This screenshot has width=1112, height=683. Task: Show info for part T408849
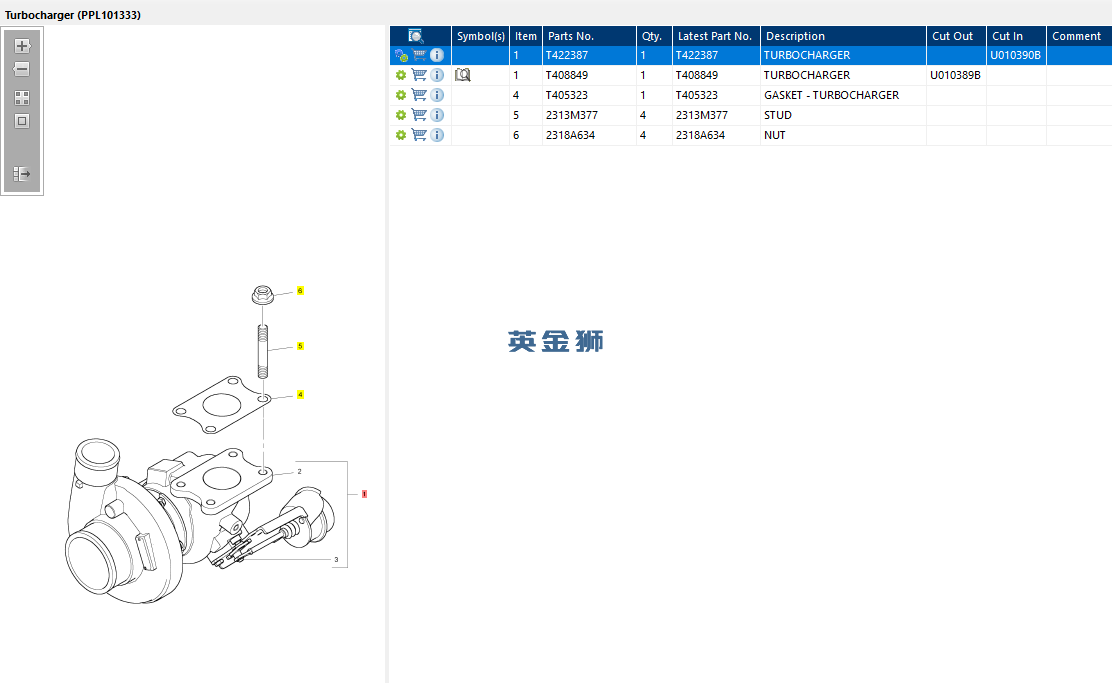click(x=437, y=74)
